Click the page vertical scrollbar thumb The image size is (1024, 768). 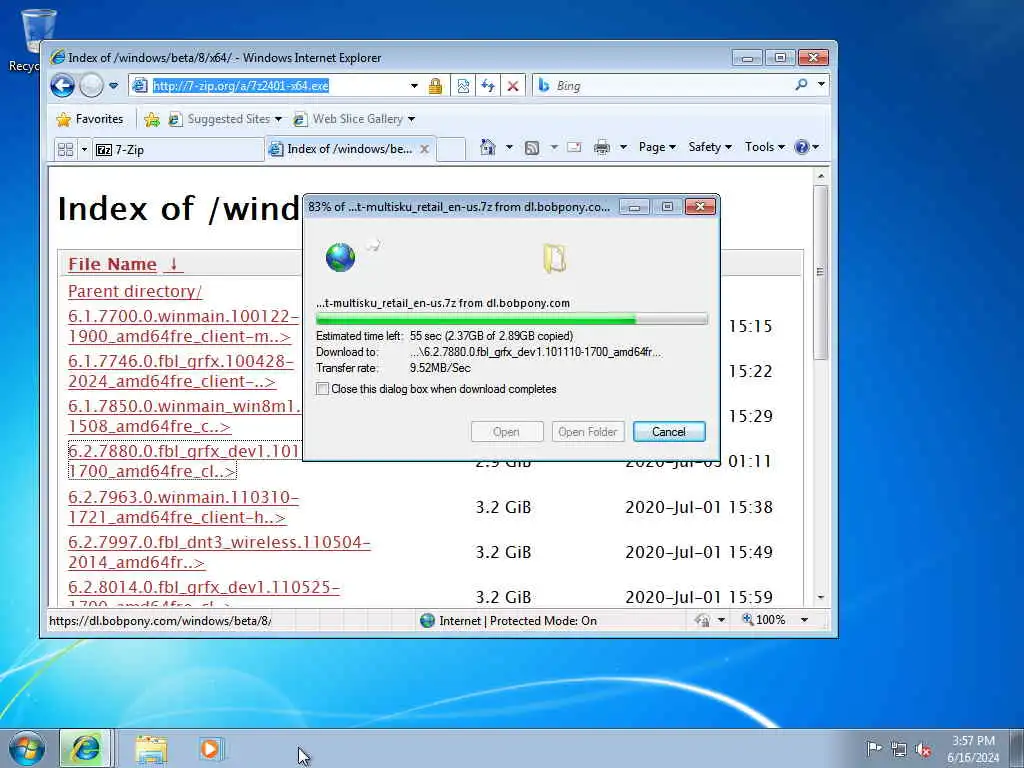tap(820, 272)
